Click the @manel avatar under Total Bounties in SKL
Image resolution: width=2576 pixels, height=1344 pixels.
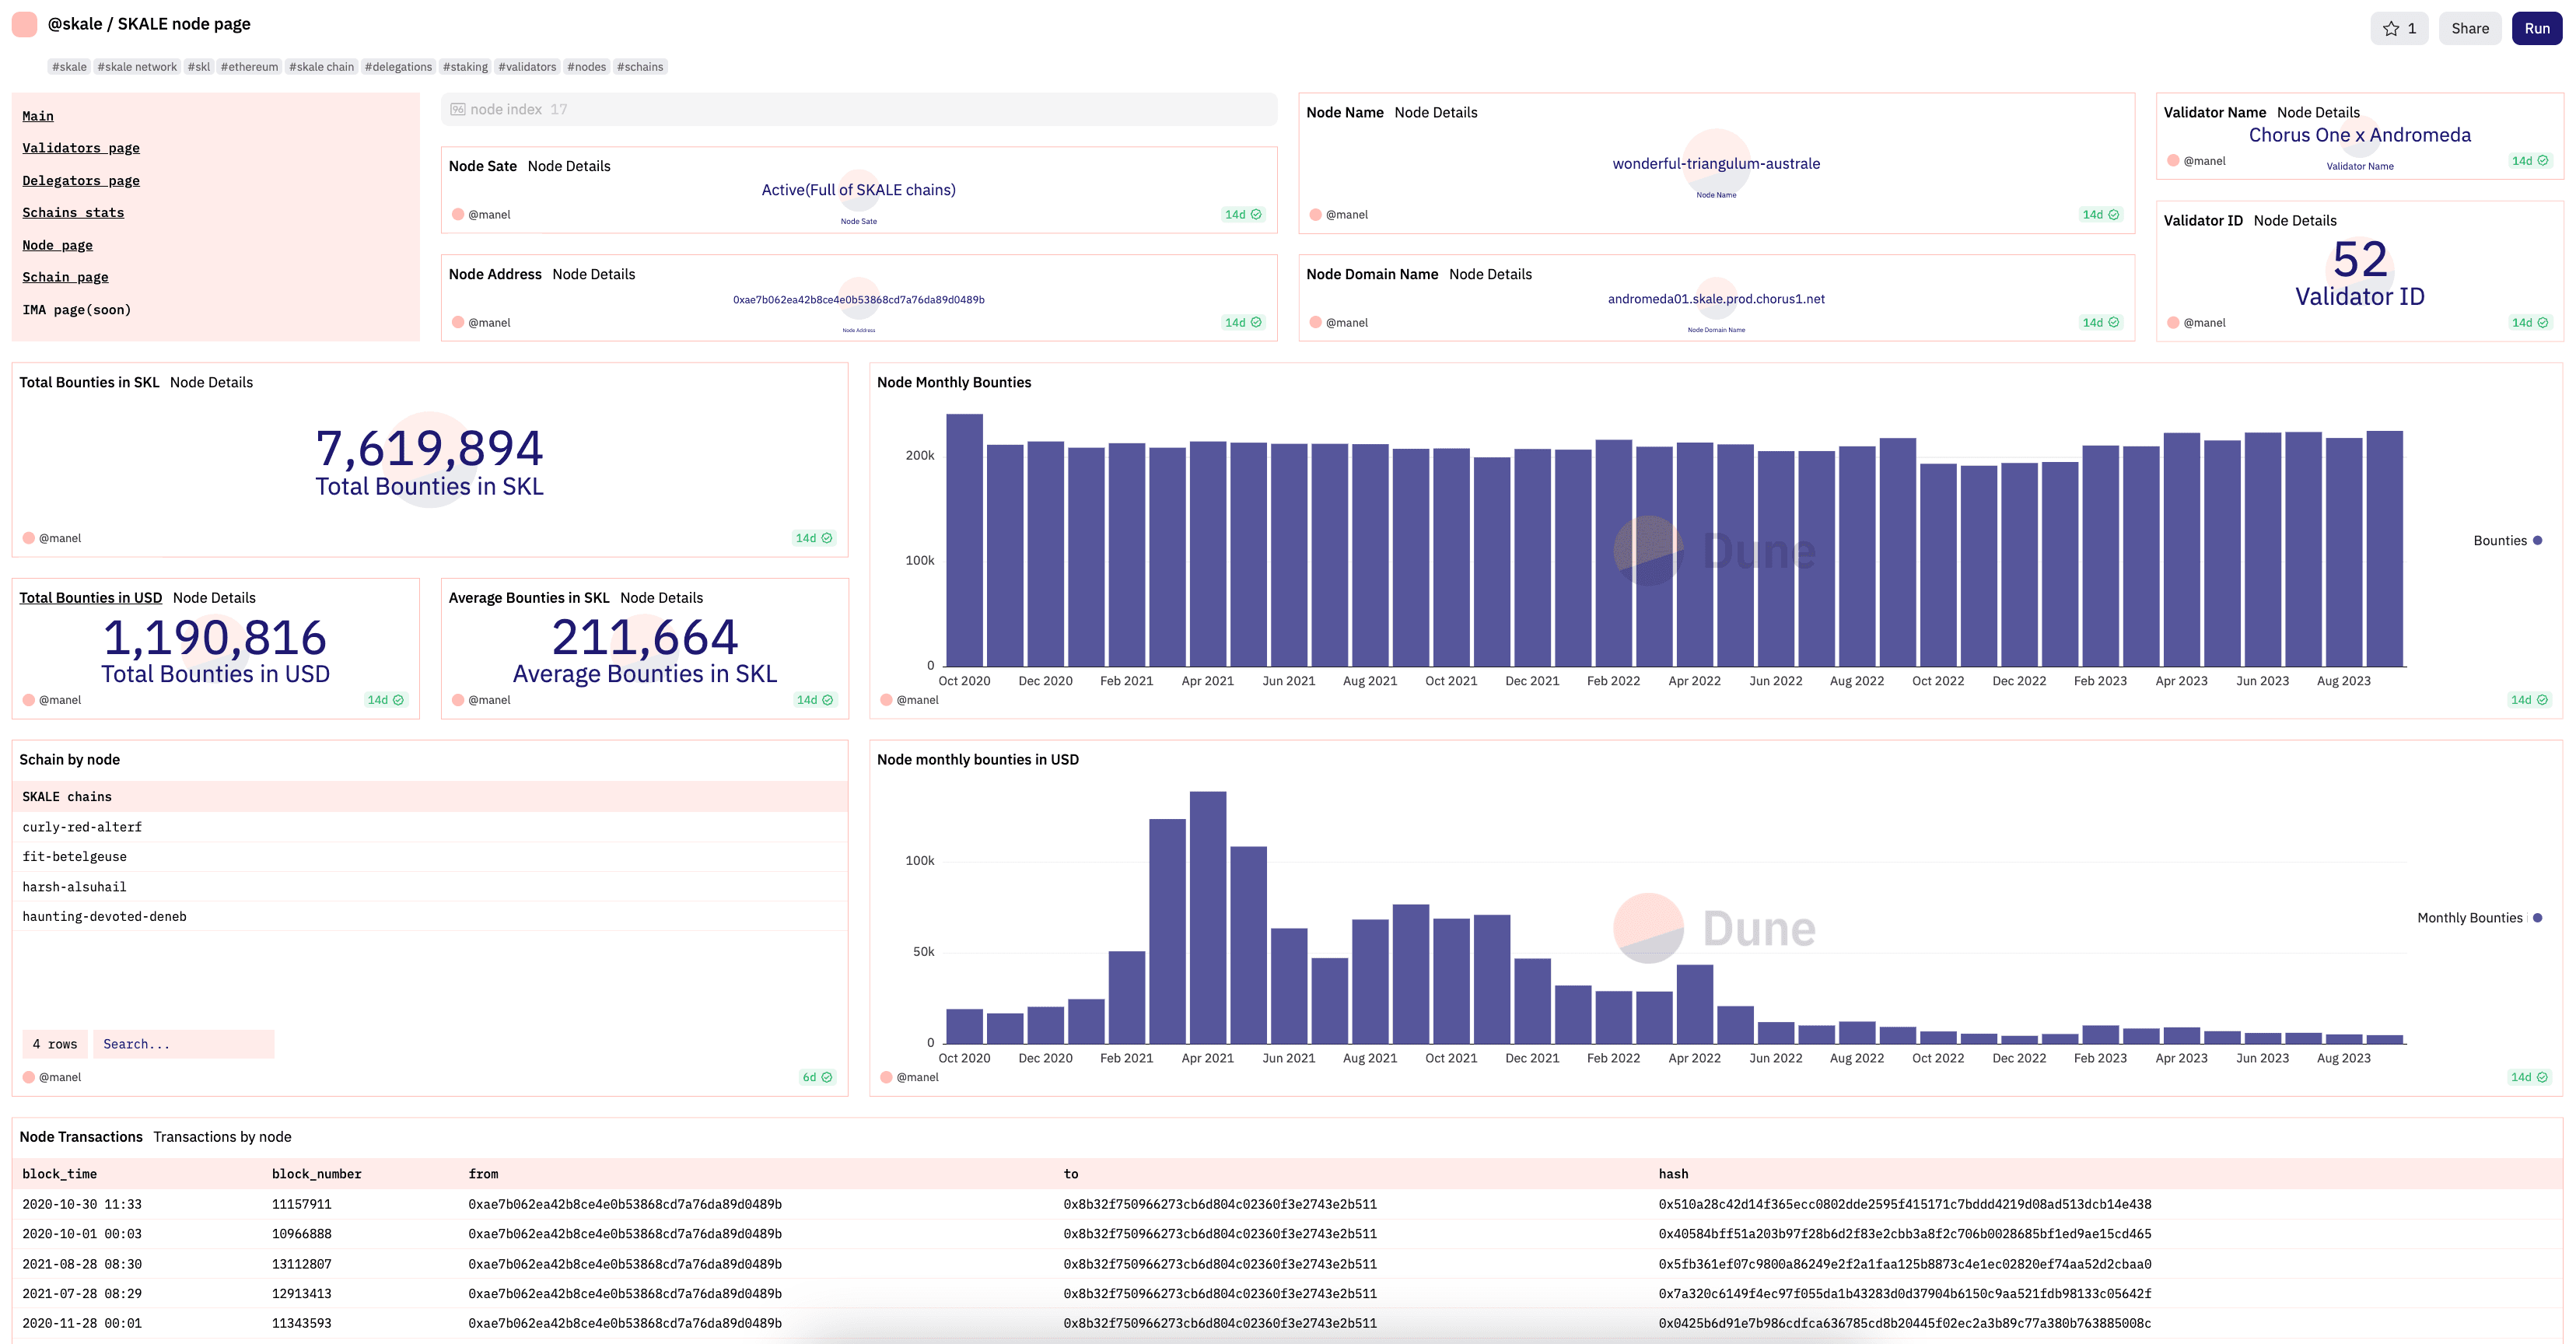pos(29,538)
